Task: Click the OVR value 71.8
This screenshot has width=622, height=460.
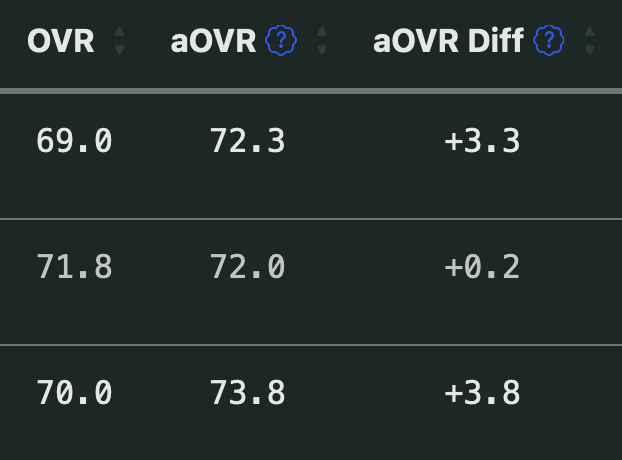Action: click(x=74, y=267)
